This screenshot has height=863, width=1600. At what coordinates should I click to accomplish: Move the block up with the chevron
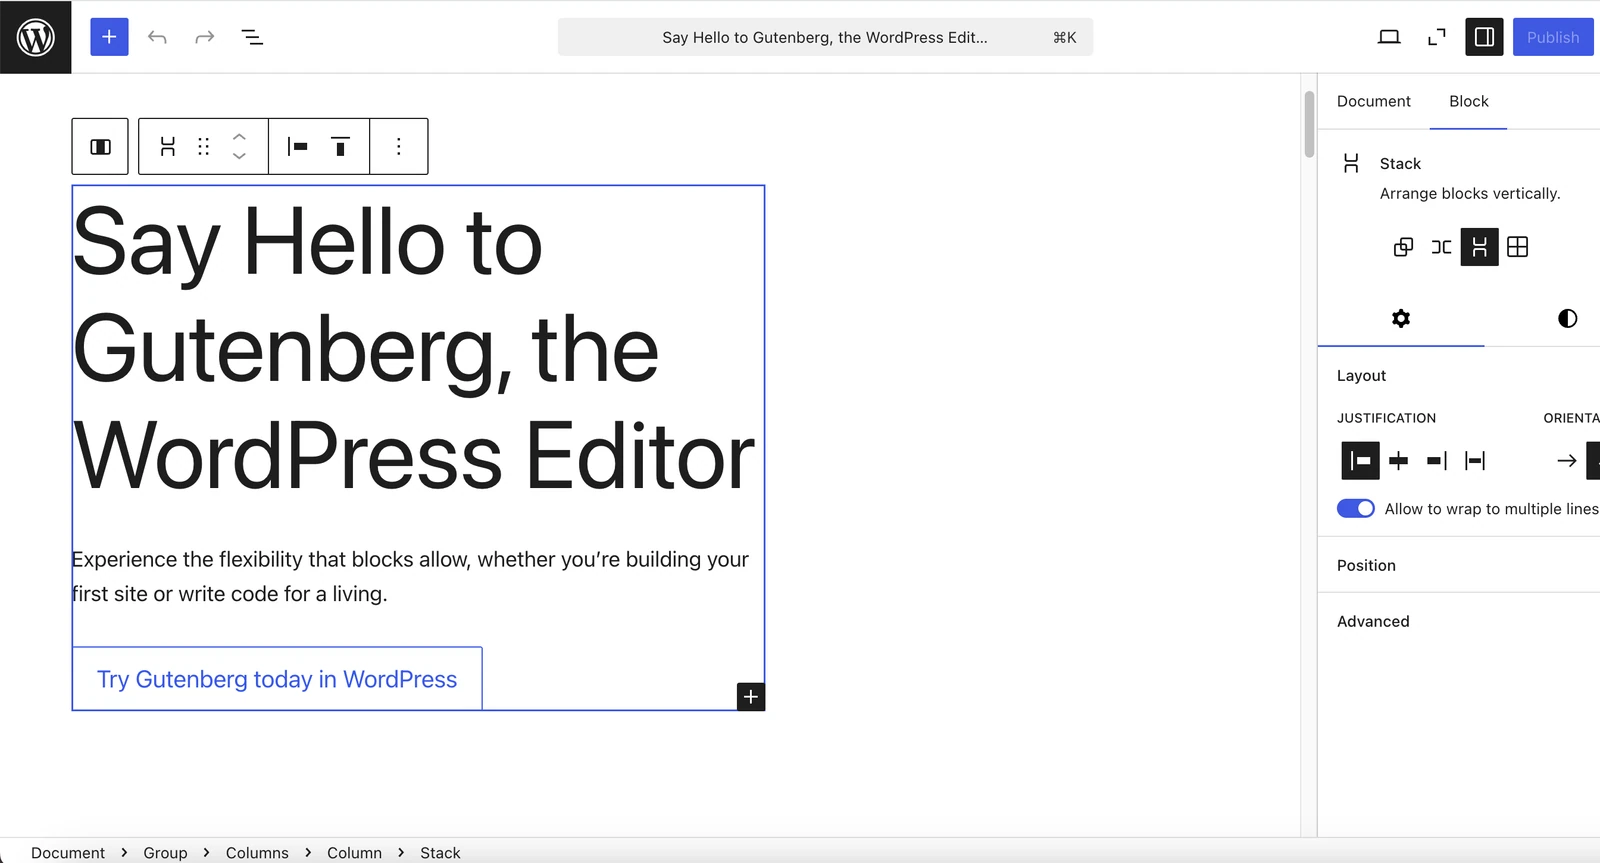[239, 137]
